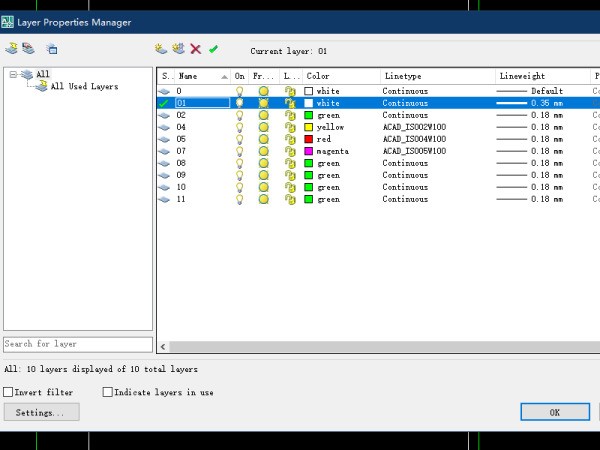Viewport: 600px width, 450px height.
Task: Select All Used Layers filter
Action: pyautogui.click(x=84, y=87)
